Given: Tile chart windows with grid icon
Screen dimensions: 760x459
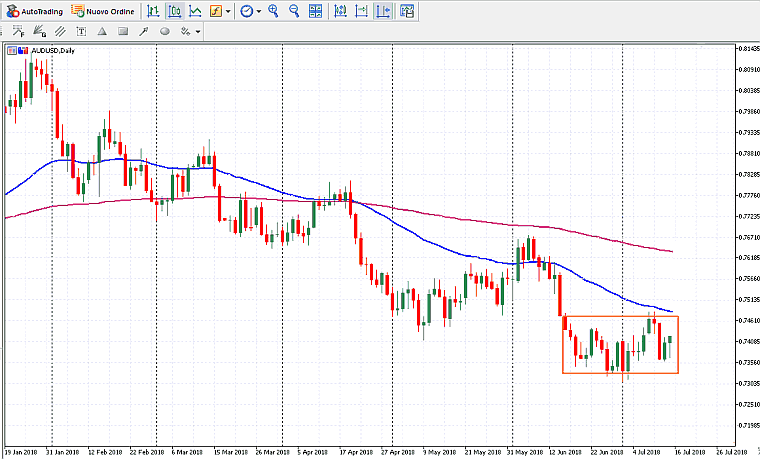Looking at the screenshot, I should [x=317, y=11].
